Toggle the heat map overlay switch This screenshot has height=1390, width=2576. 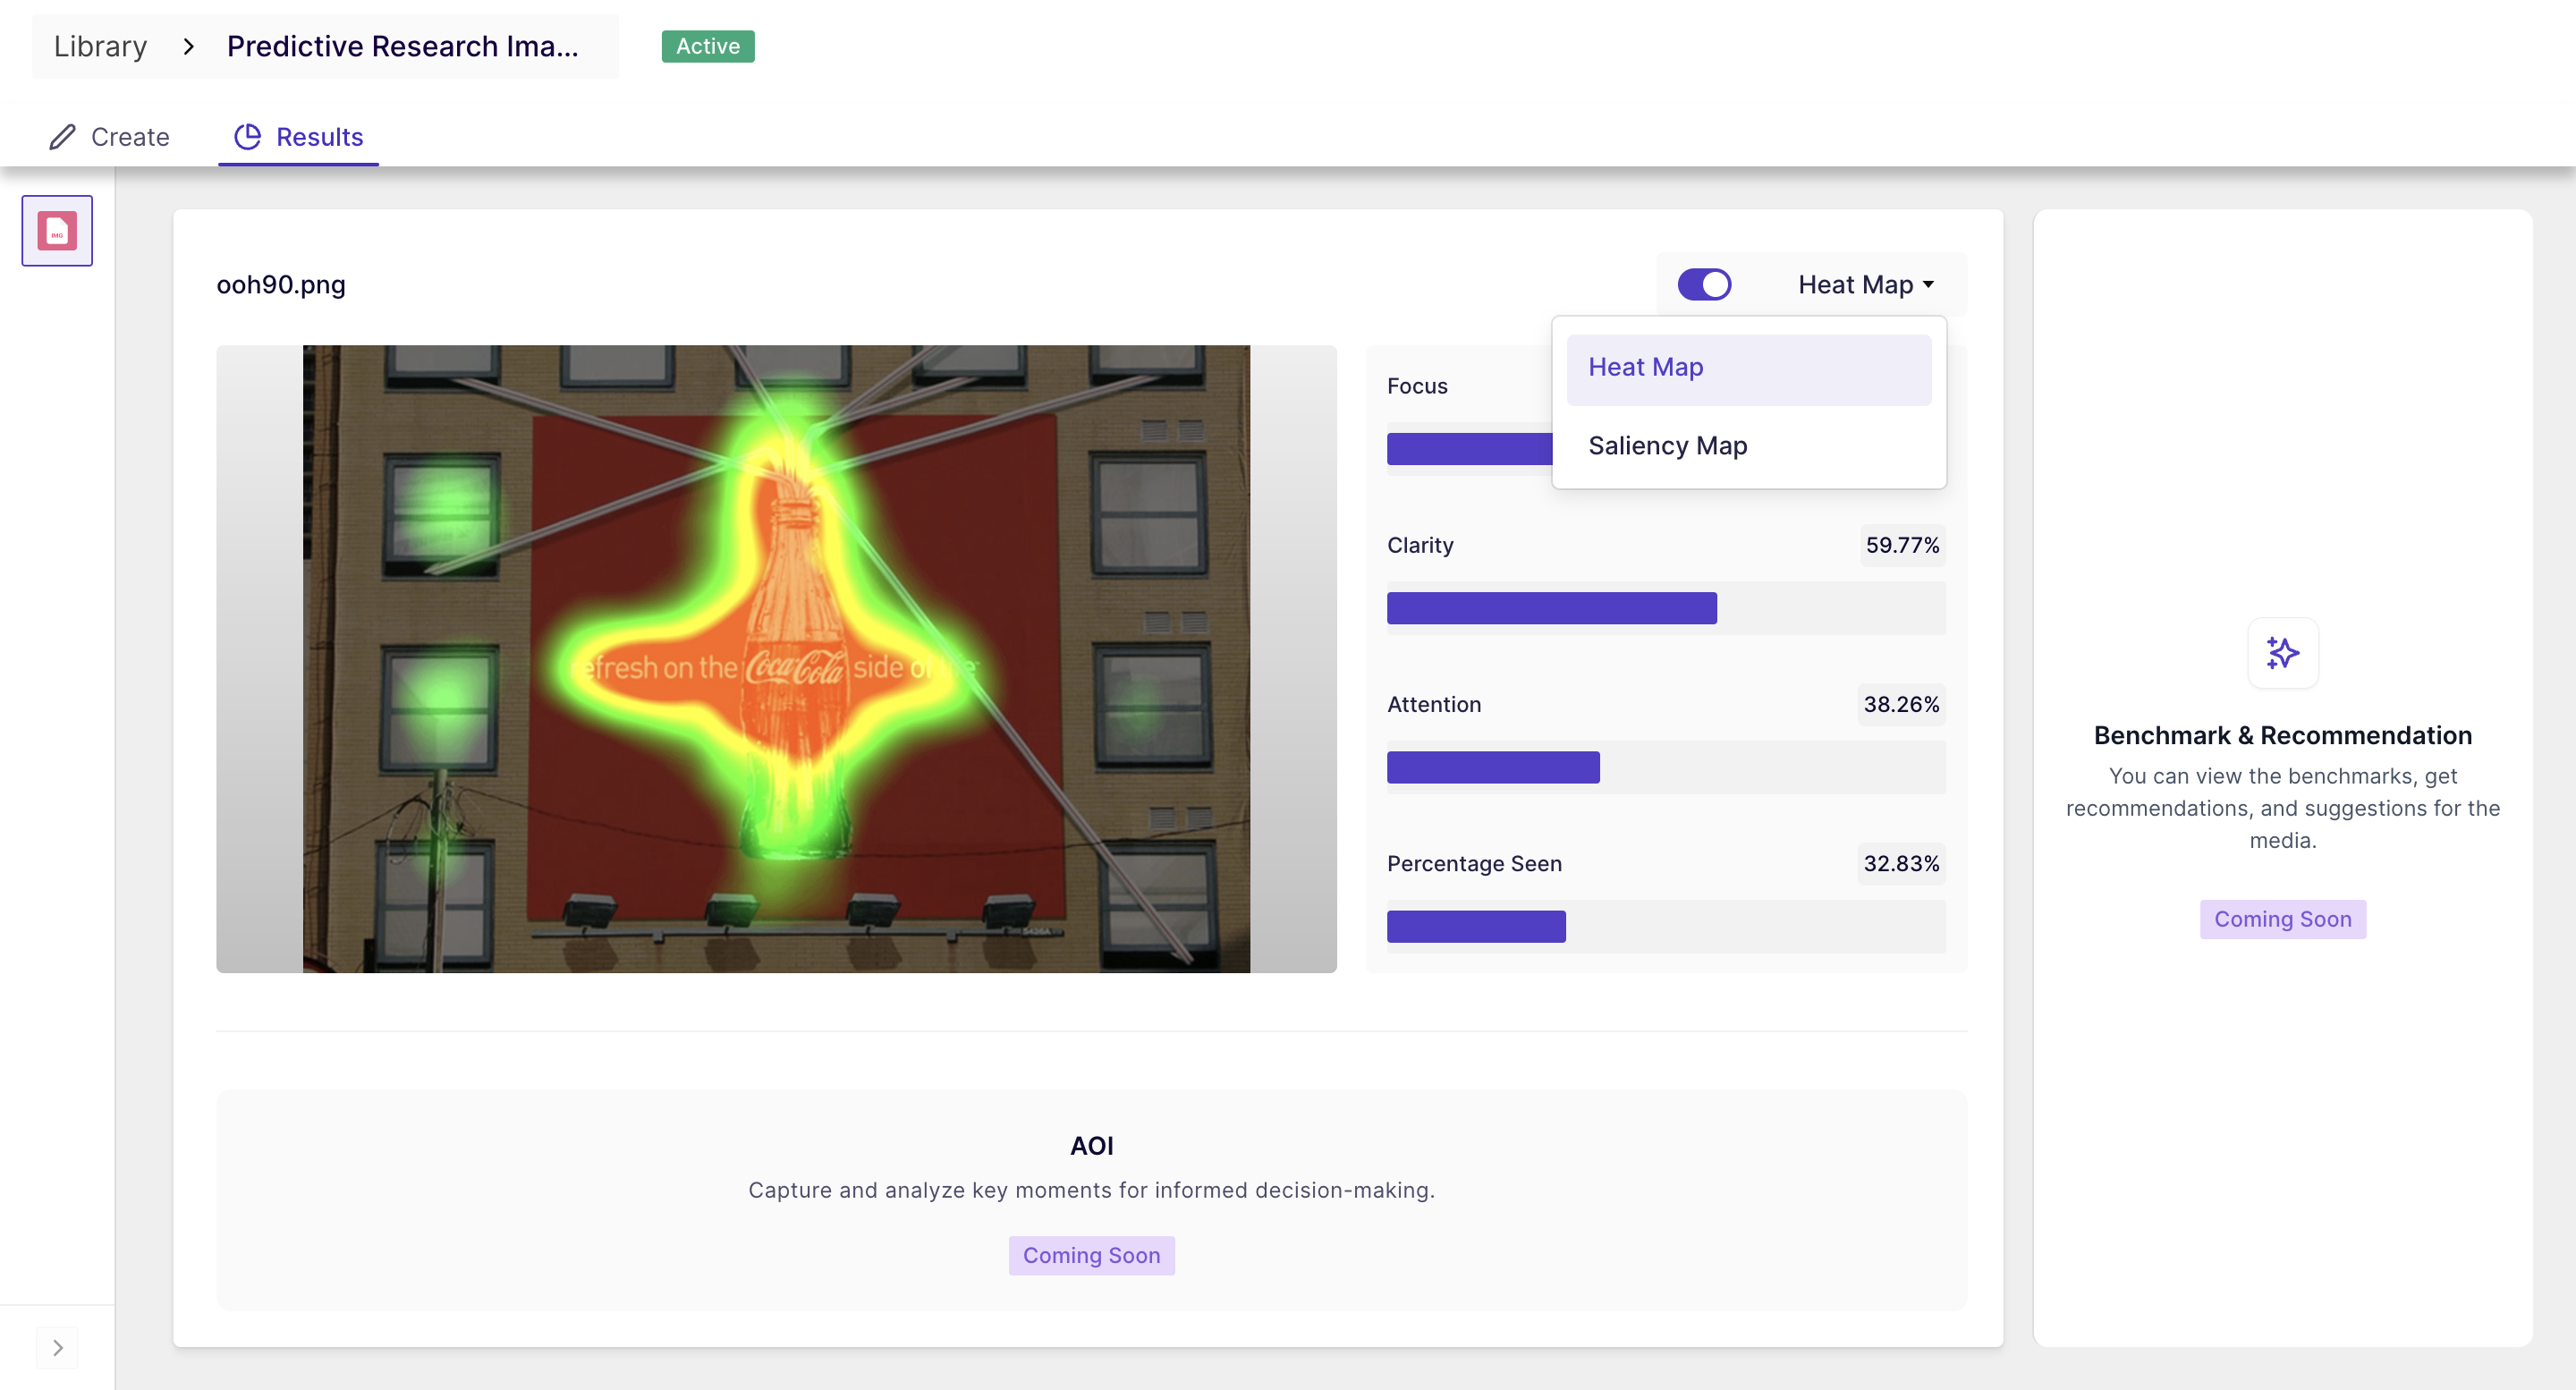[x=1704, y=285]
